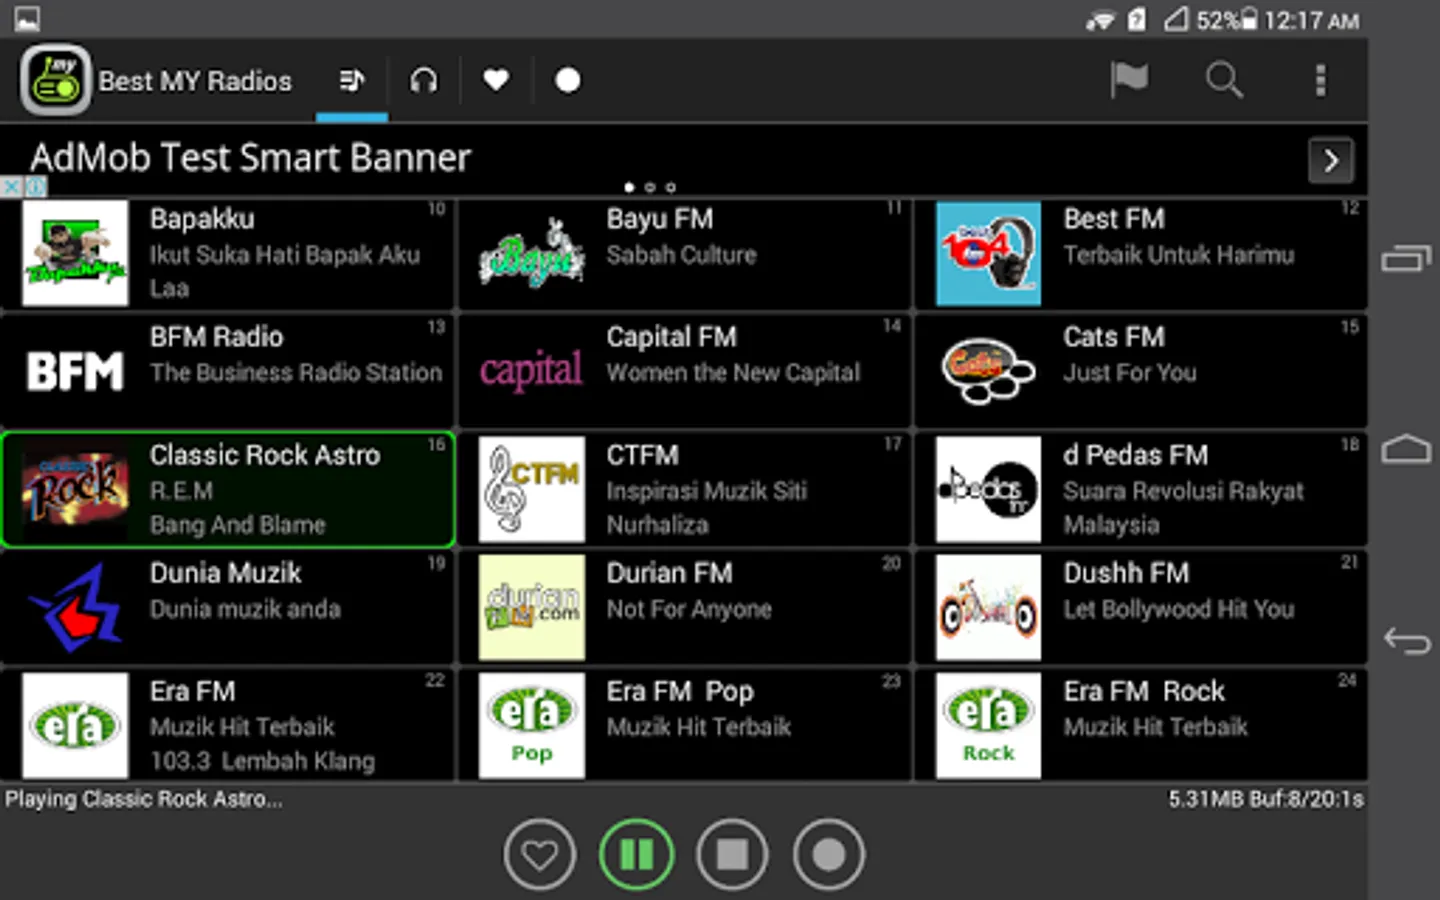Image resolution: width=1440 pixels, height=900 pixels.
Task: Tap the flag country icon
Action: (x=1129, y=80)
